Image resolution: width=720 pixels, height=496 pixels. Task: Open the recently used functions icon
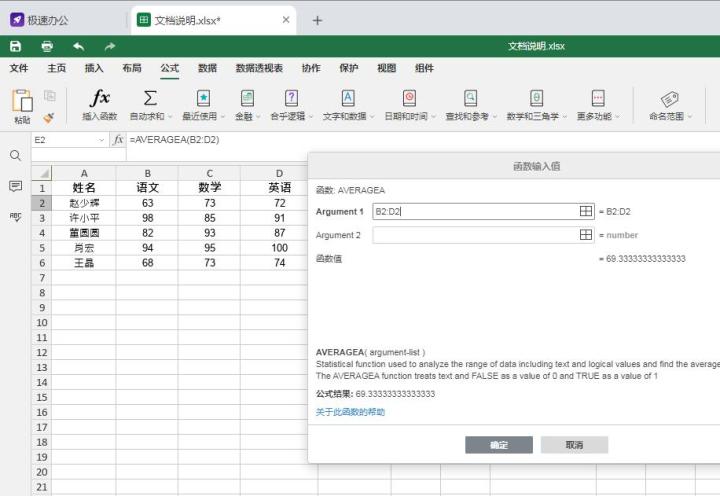(x=203, y=98)
